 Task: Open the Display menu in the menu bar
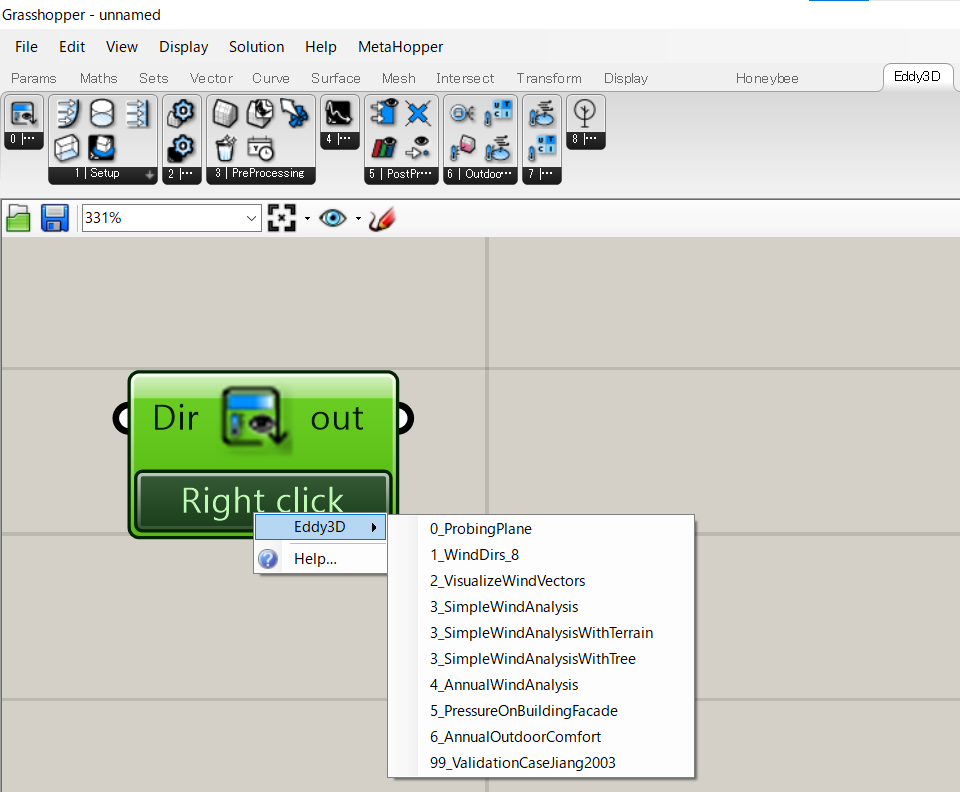coord(184,47)
